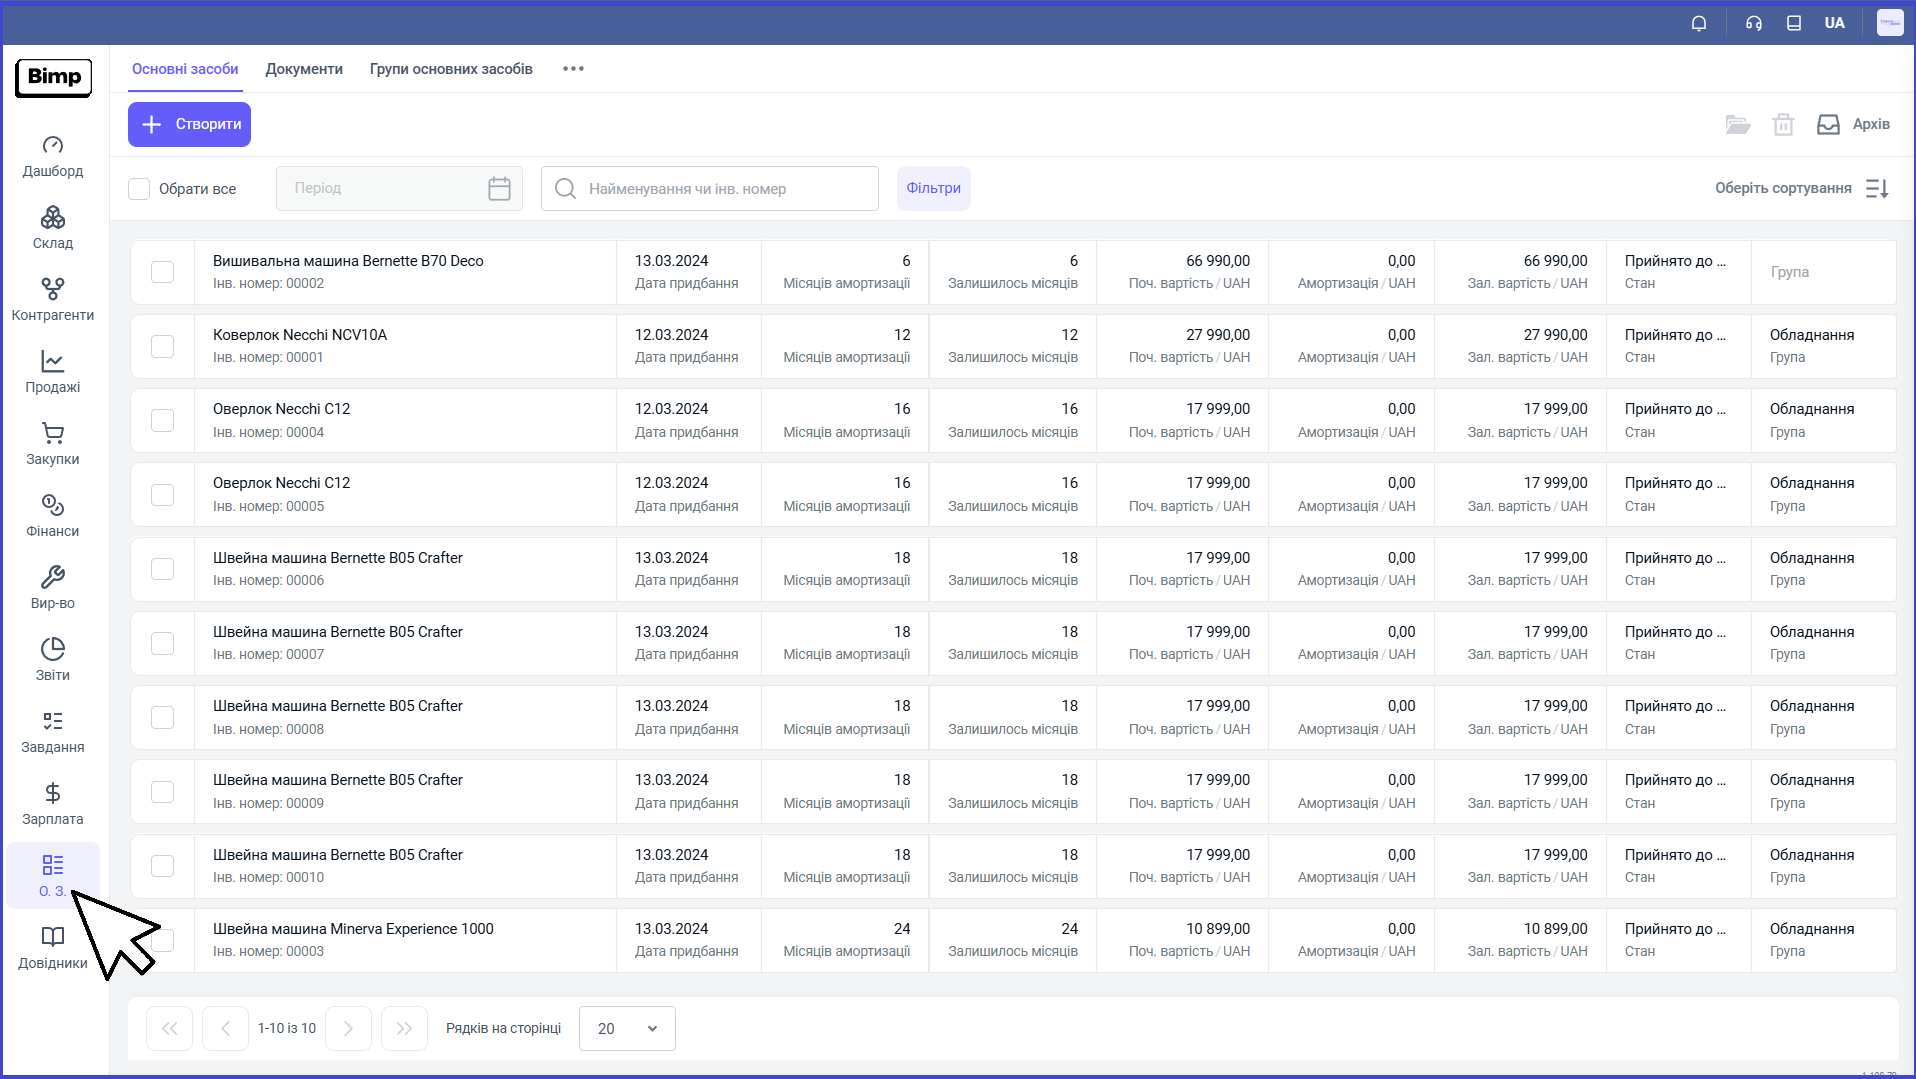
Task: Open the Основні засоби tab
Action: tap(185, 69)
